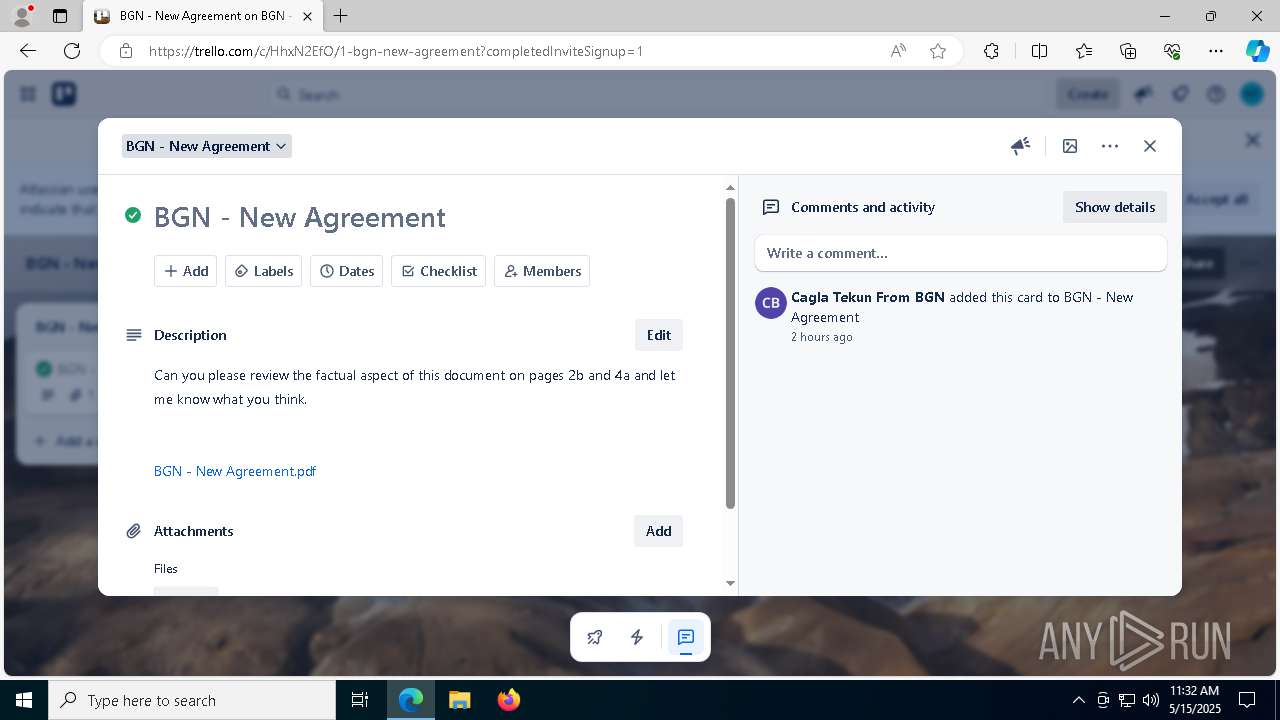Click the card description scrollbar thumb
Image resolution: width=1280 pixels, height=720 pixels.
(x=730, y=352)
